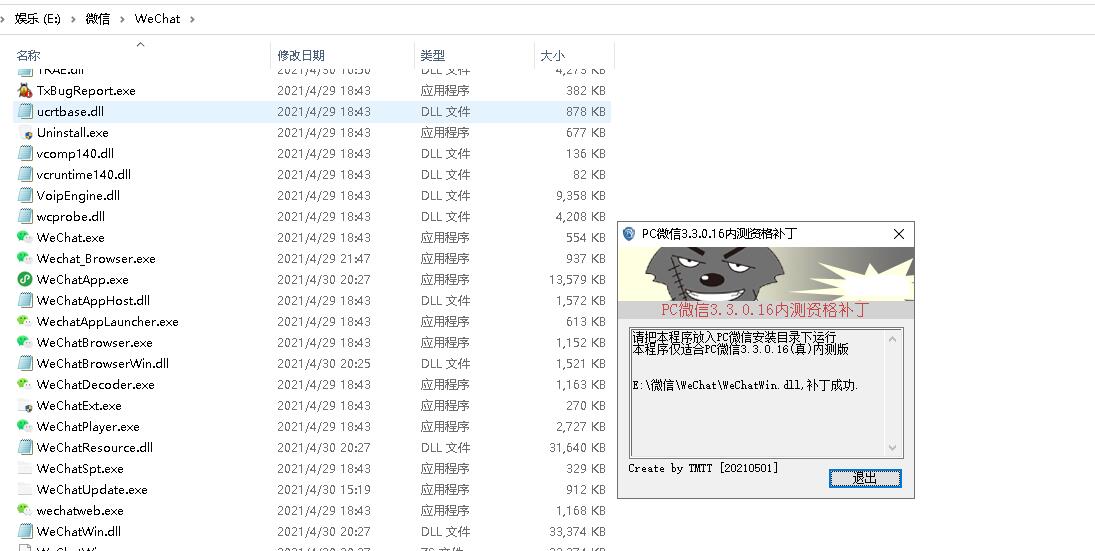Select file name TxBugReport.exe
This screenshot has height=551, width=1095.
tap(86, 91)
